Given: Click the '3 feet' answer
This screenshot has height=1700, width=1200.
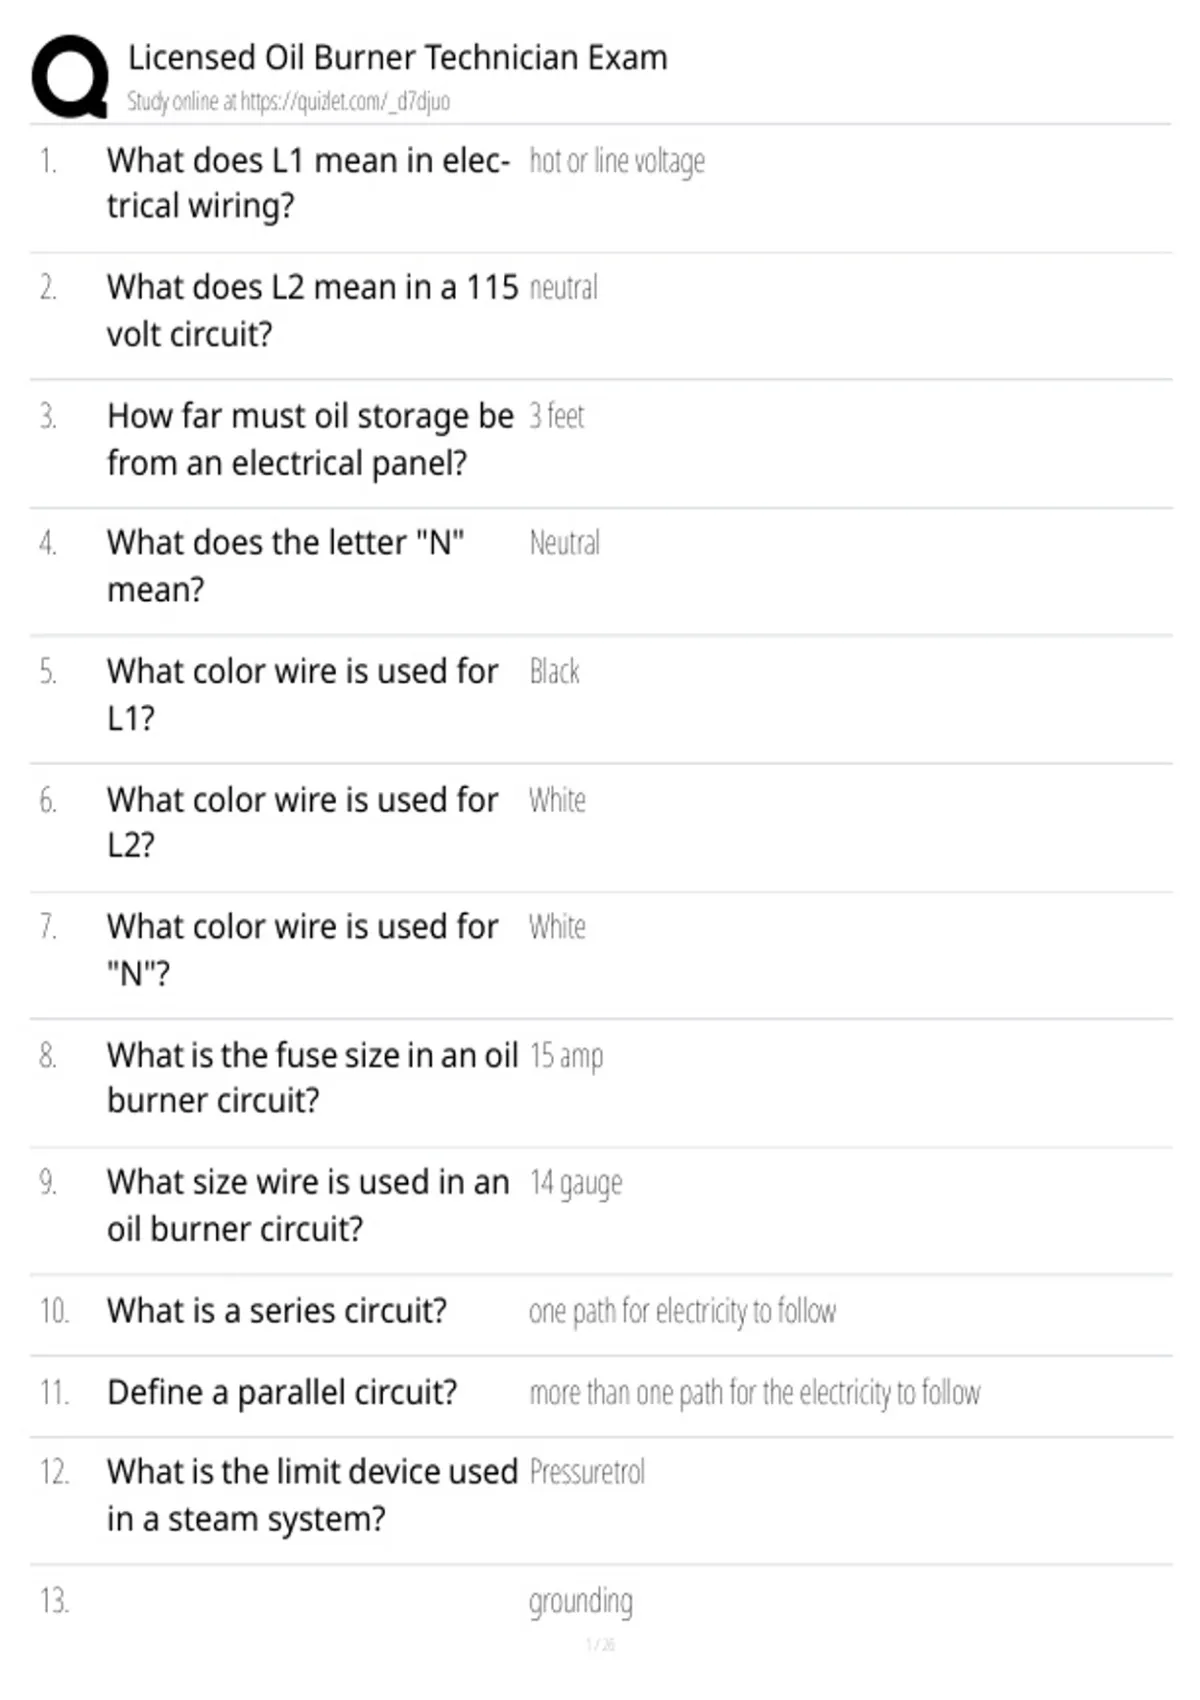Looking at the screenshot, I should click(557, 415).
